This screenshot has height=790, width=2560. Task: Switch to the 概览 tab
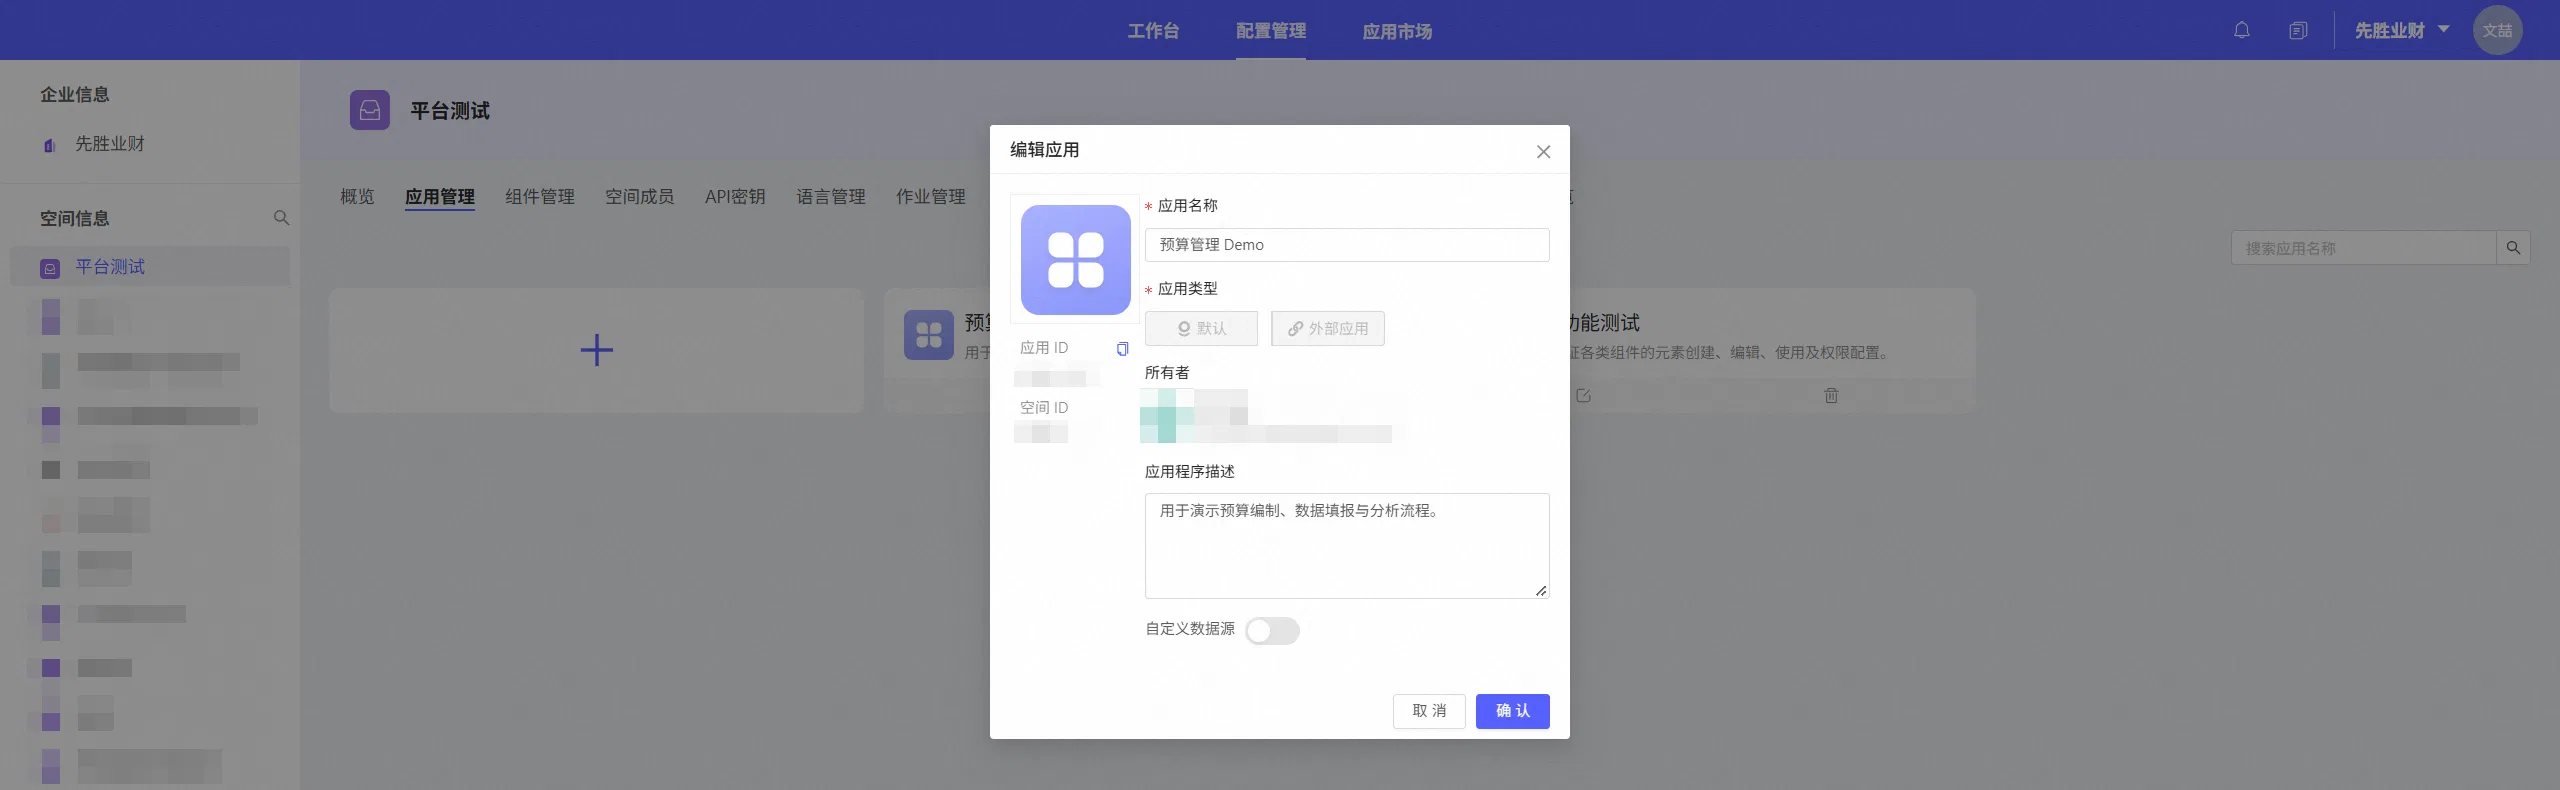[357, 196]
